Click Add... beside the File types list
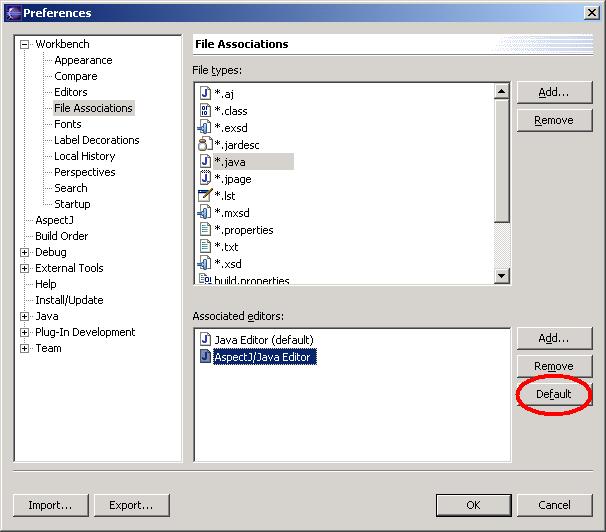606x532 pixels. (x=554, y=92)
